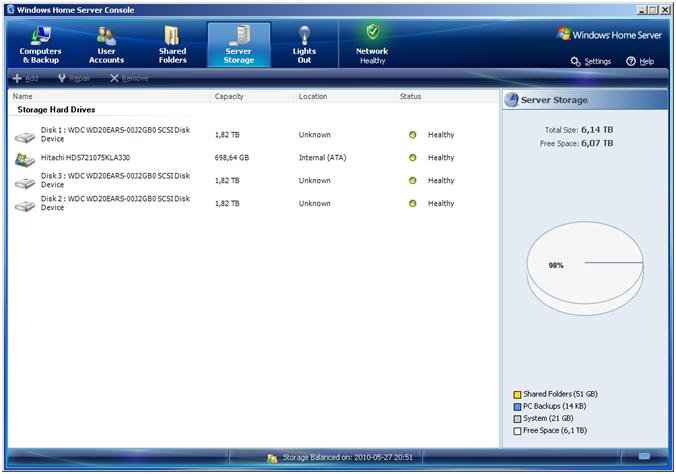
Task: Select the Disk 2 WDC WD20EARS row text
Action: click(x=115, y=203)
